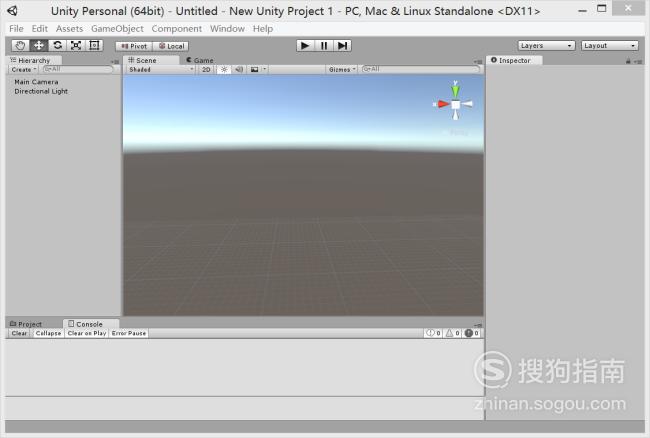Open the File menu

(16, 29)
